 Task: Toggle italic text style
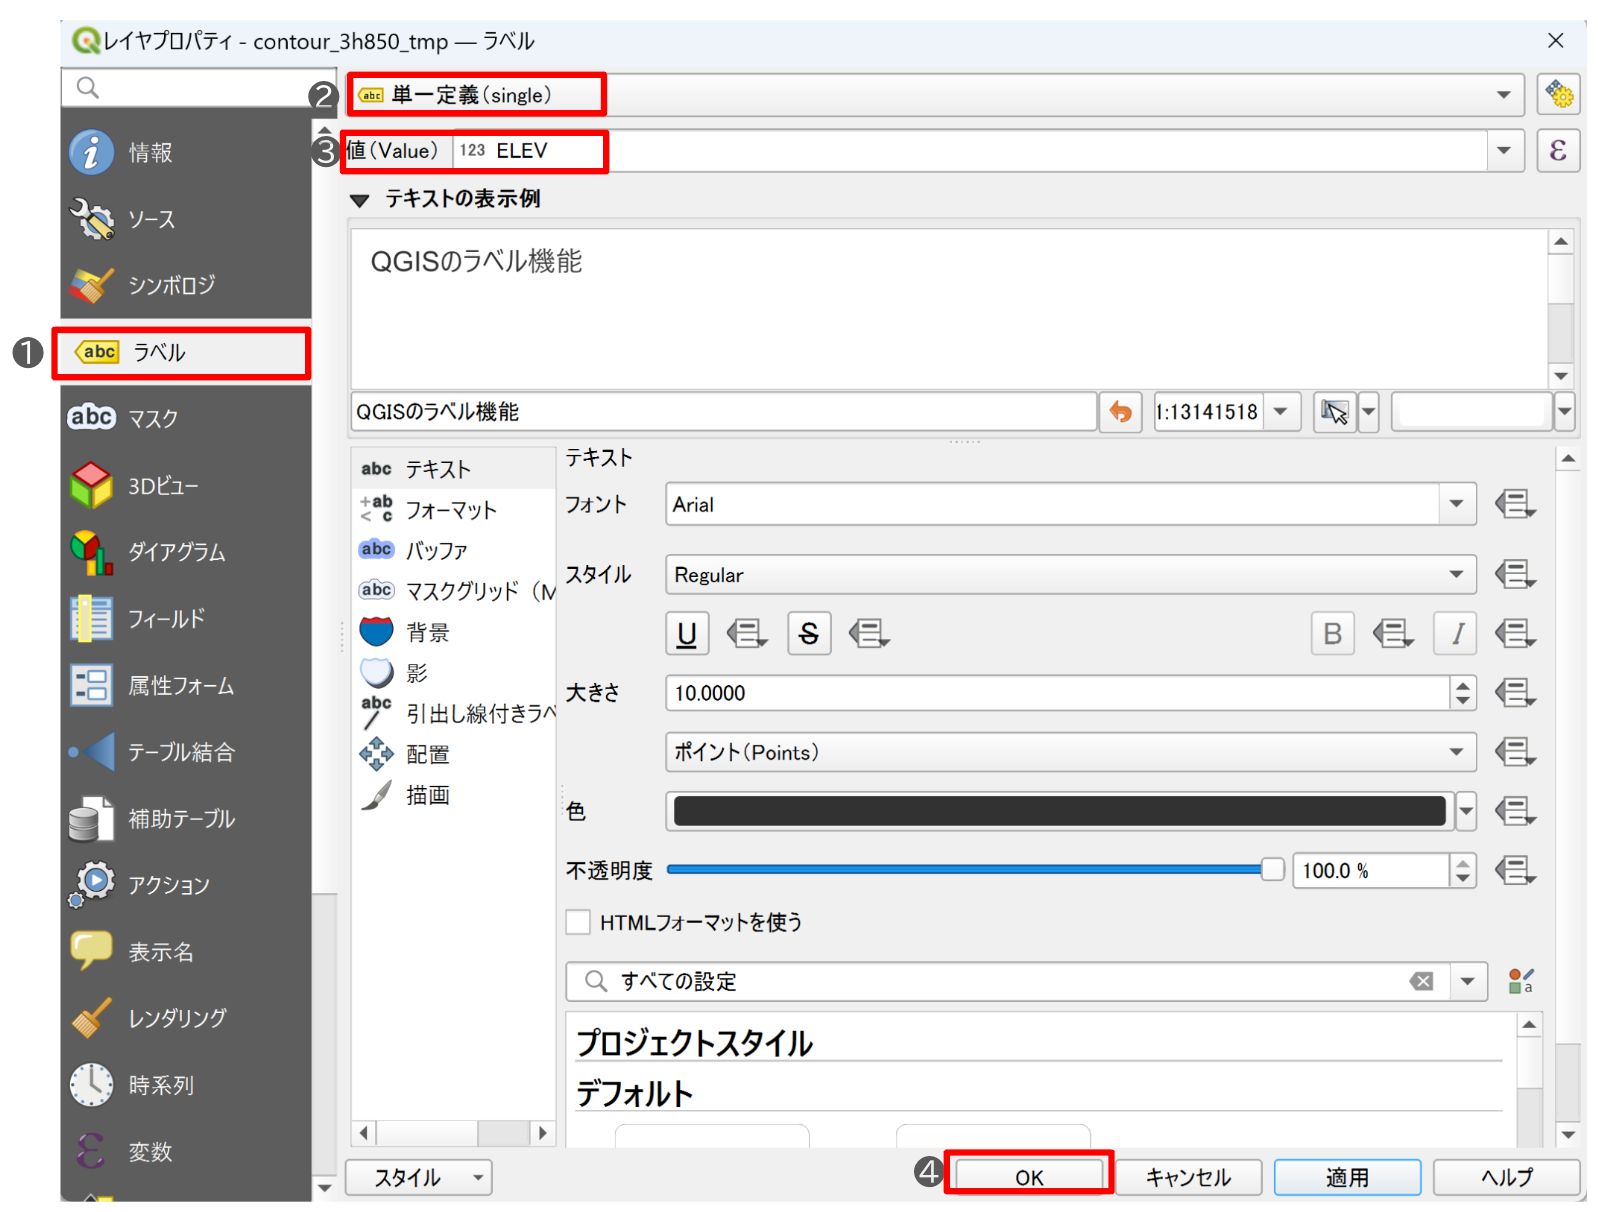point(1455,633)
